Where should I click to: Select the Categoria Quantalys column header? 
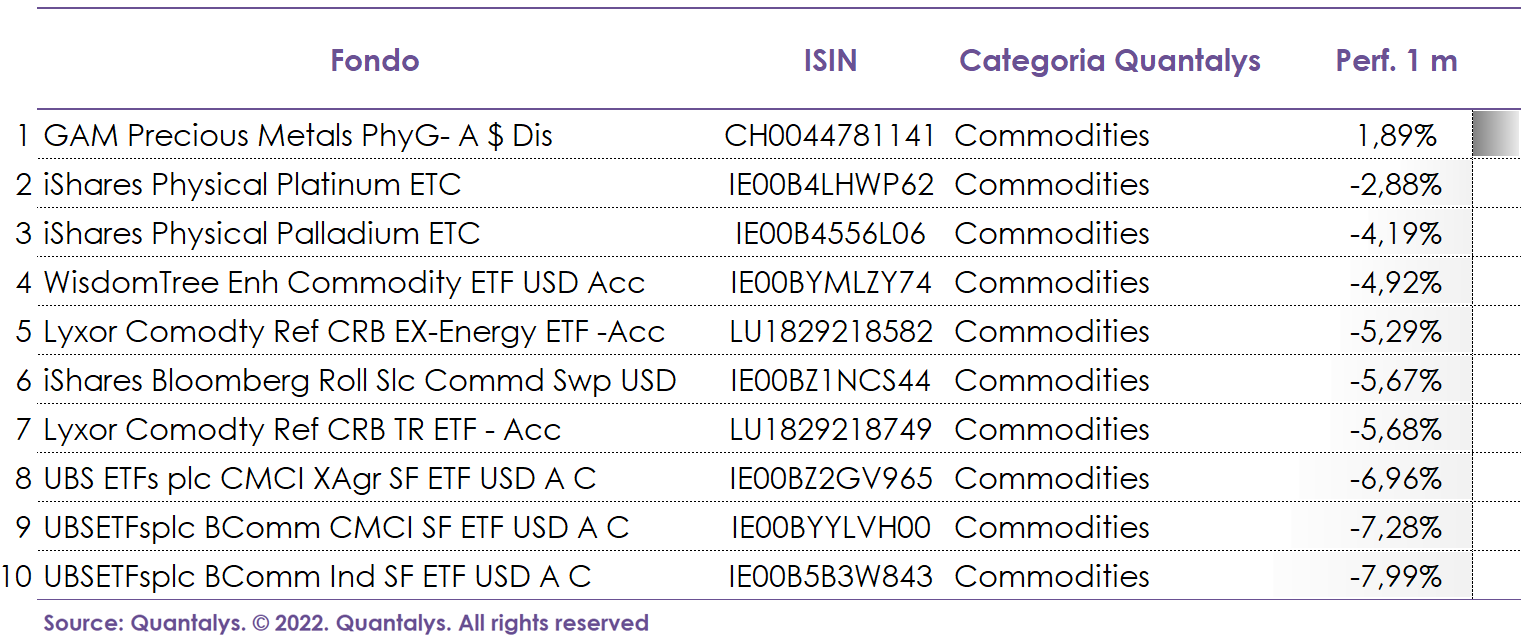click(x=1110, y=61)
